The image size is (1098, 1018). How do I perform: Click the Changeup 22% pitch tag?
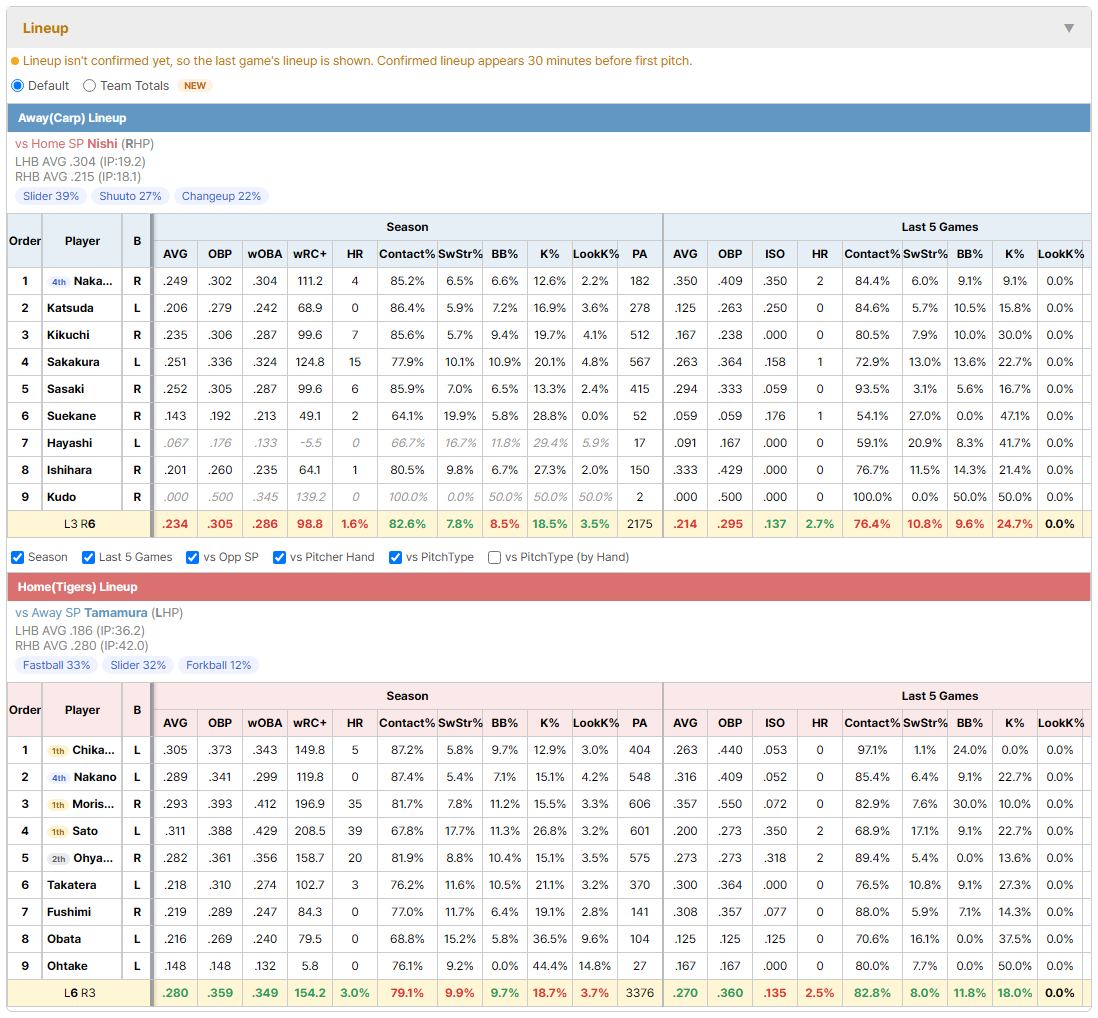point(221,196)
